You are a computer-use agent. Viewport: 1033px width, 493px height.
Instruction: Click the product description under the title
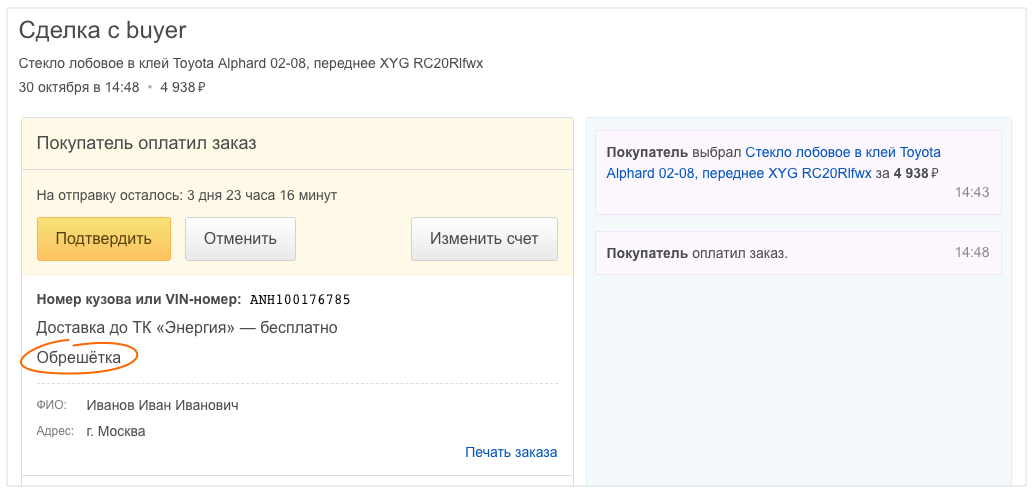click(x=251, y=63)
